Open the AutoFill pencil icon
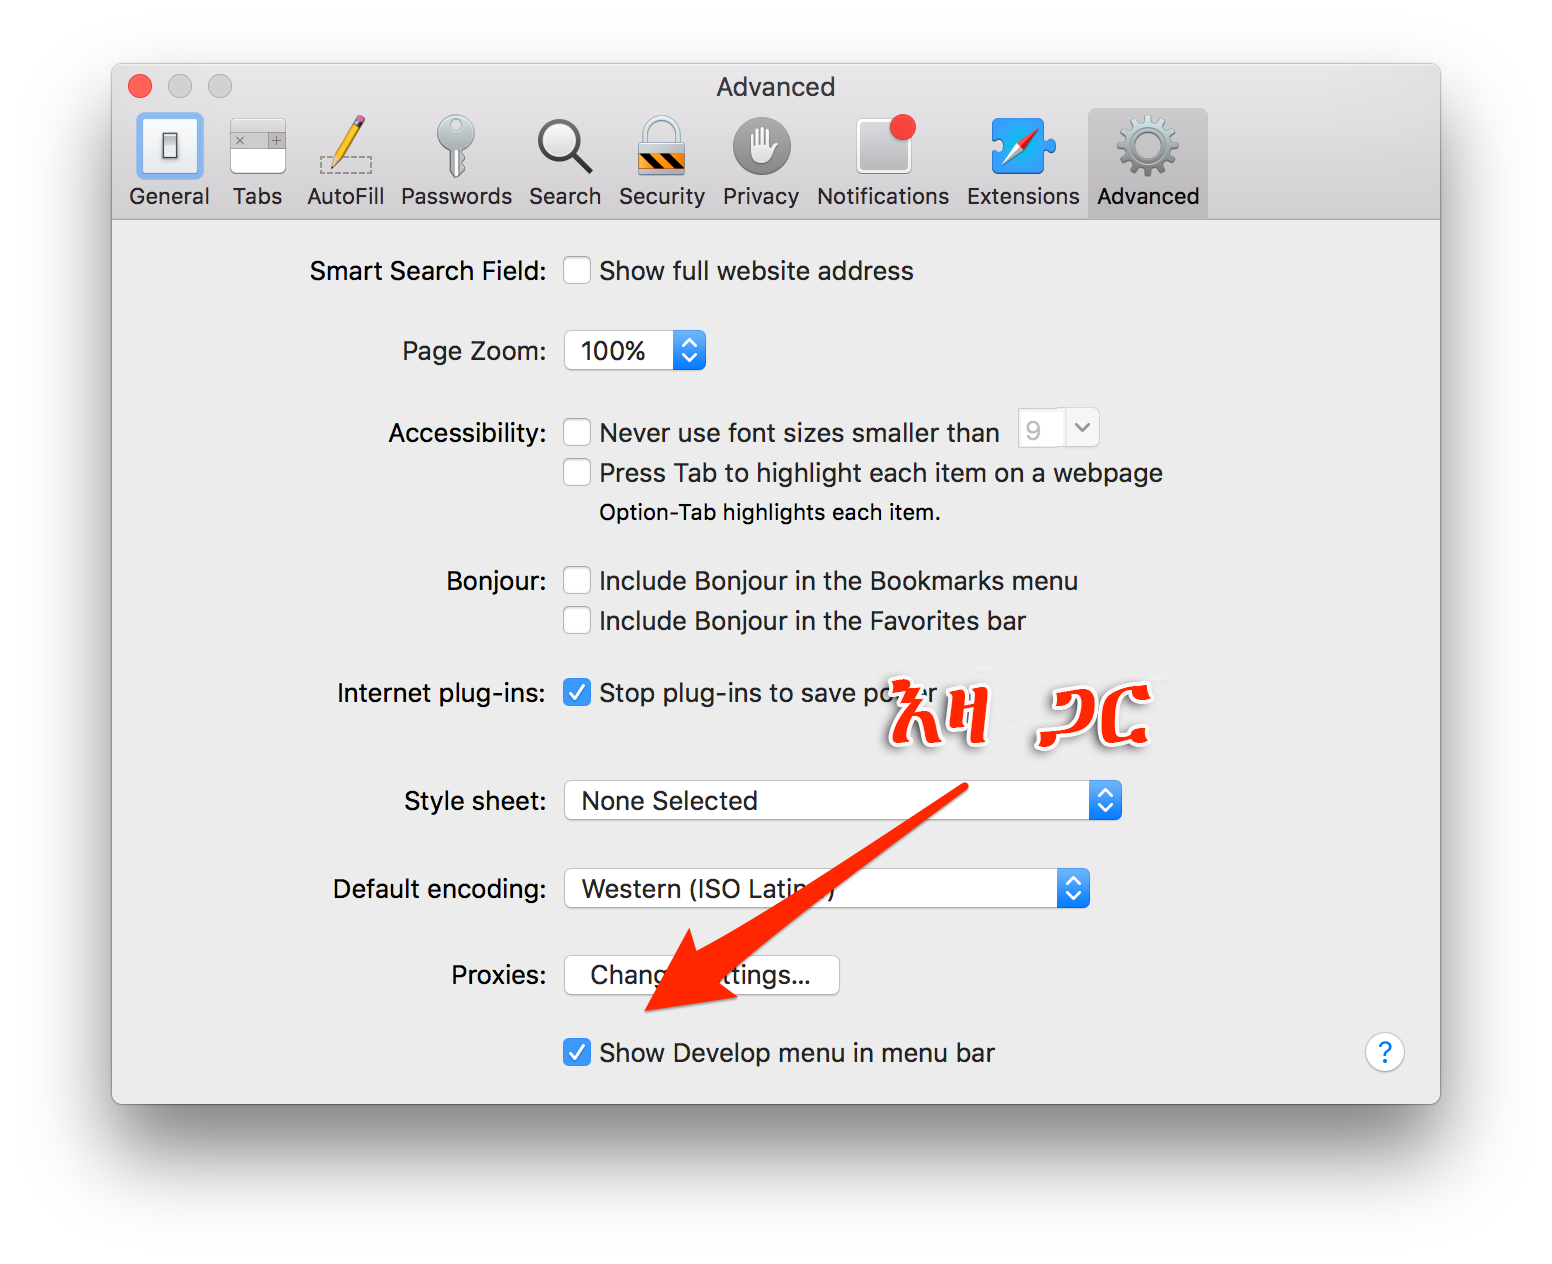 click(x=346, y=146)
